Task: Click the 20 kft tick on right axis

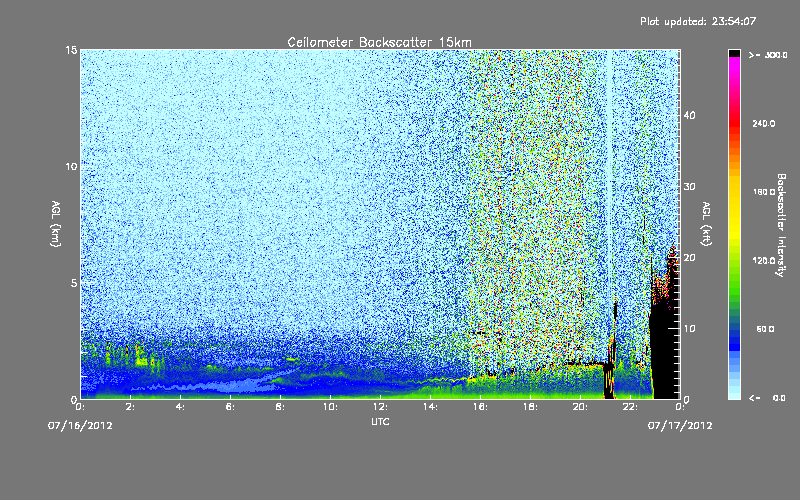Action: click(x=689, y=257)
